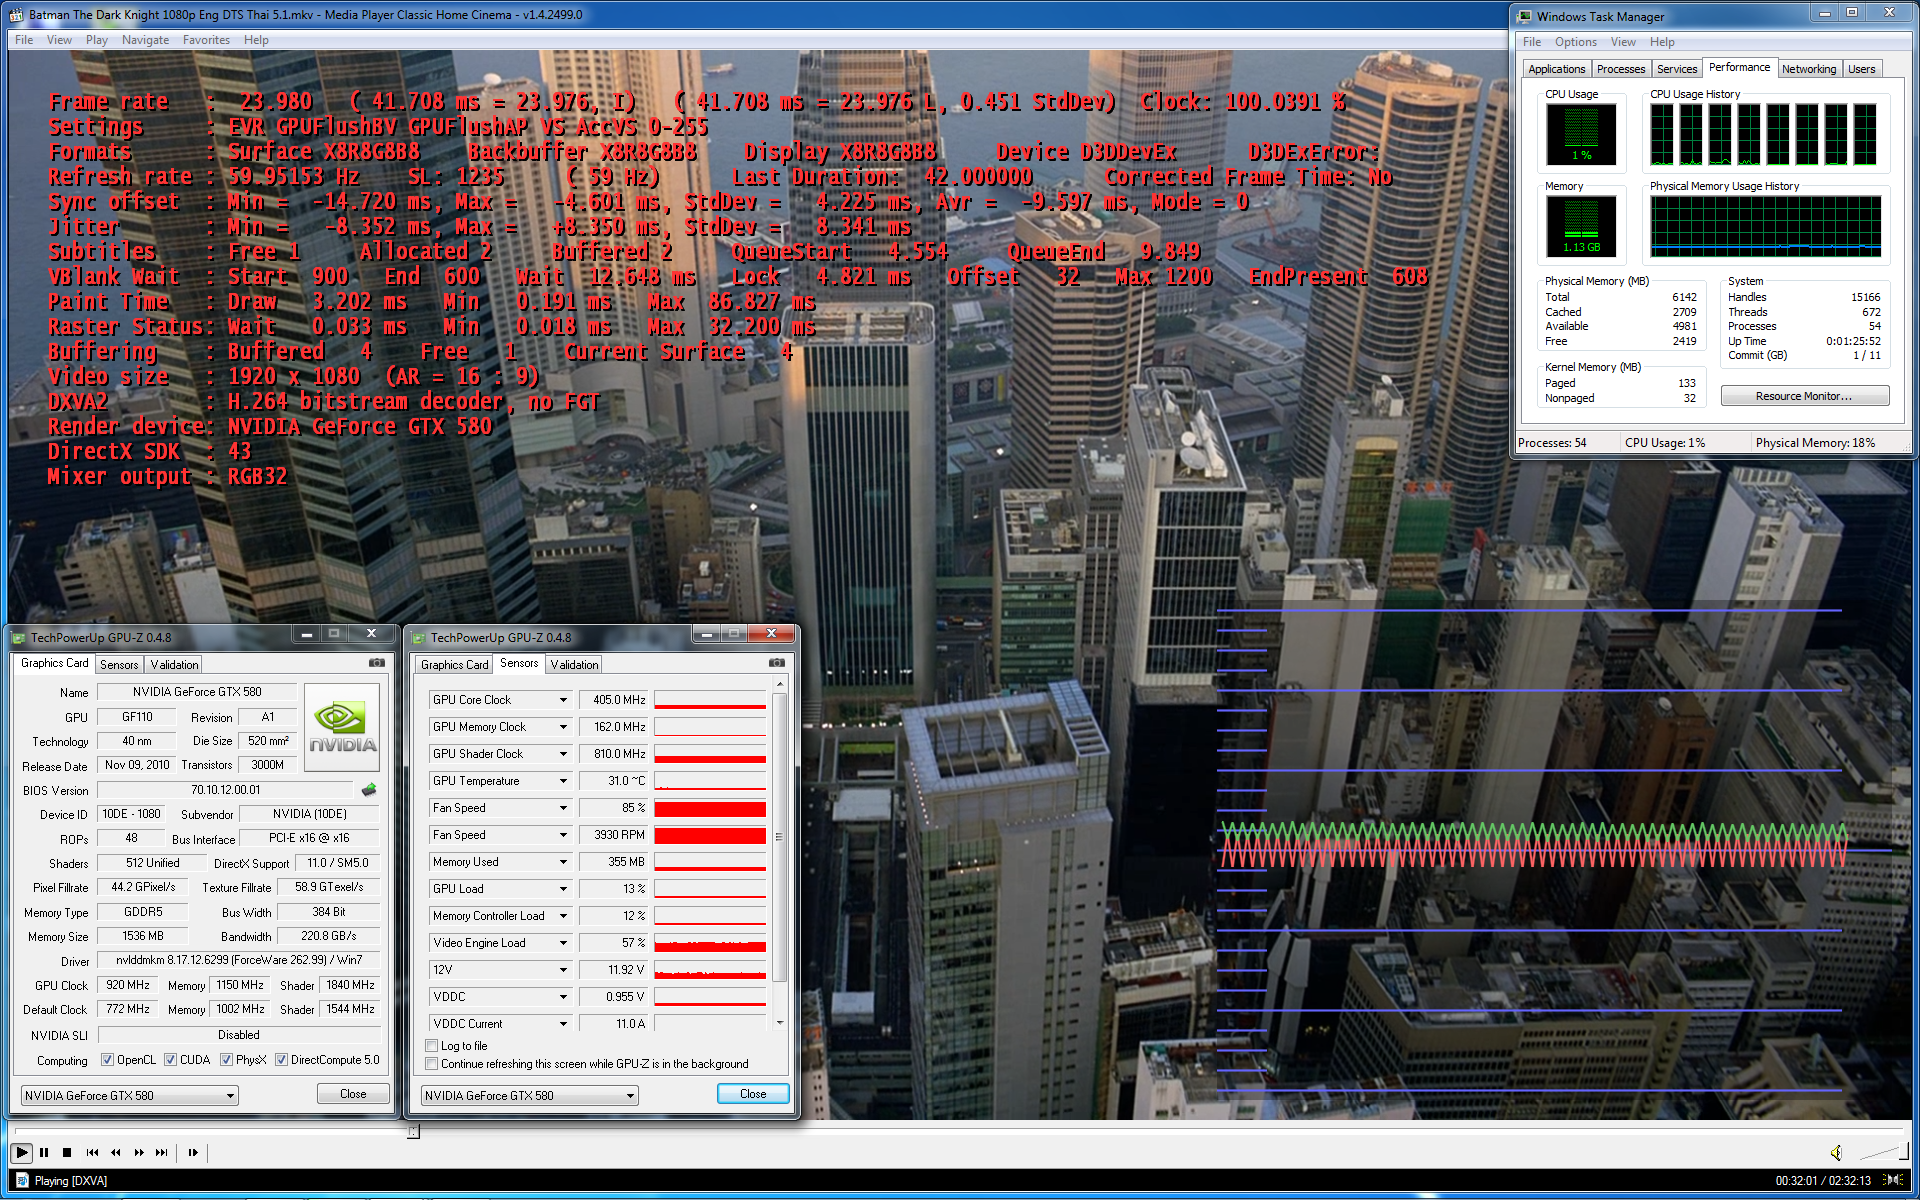
Task: Open the GPU Core Clock sensor dropdown
Action: (563, 700)
